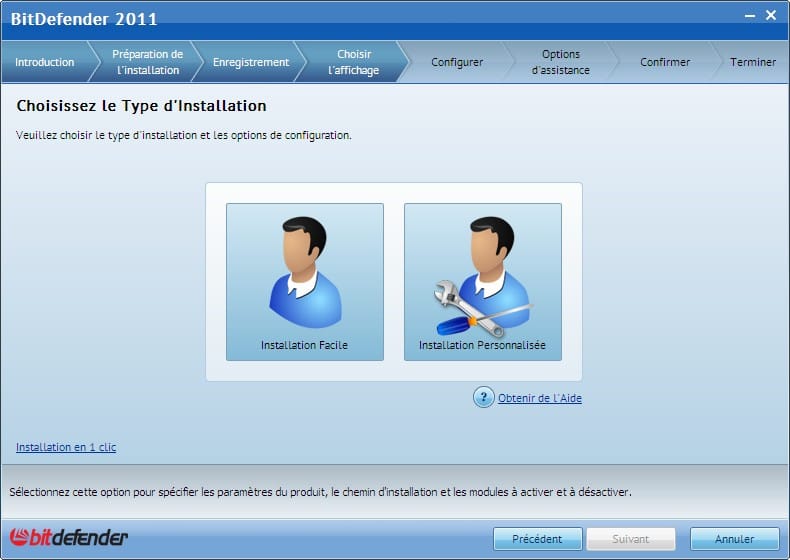The image size is (790, 560).
Task: Select the Choisir l'affichage step
Action: point(354,62)
